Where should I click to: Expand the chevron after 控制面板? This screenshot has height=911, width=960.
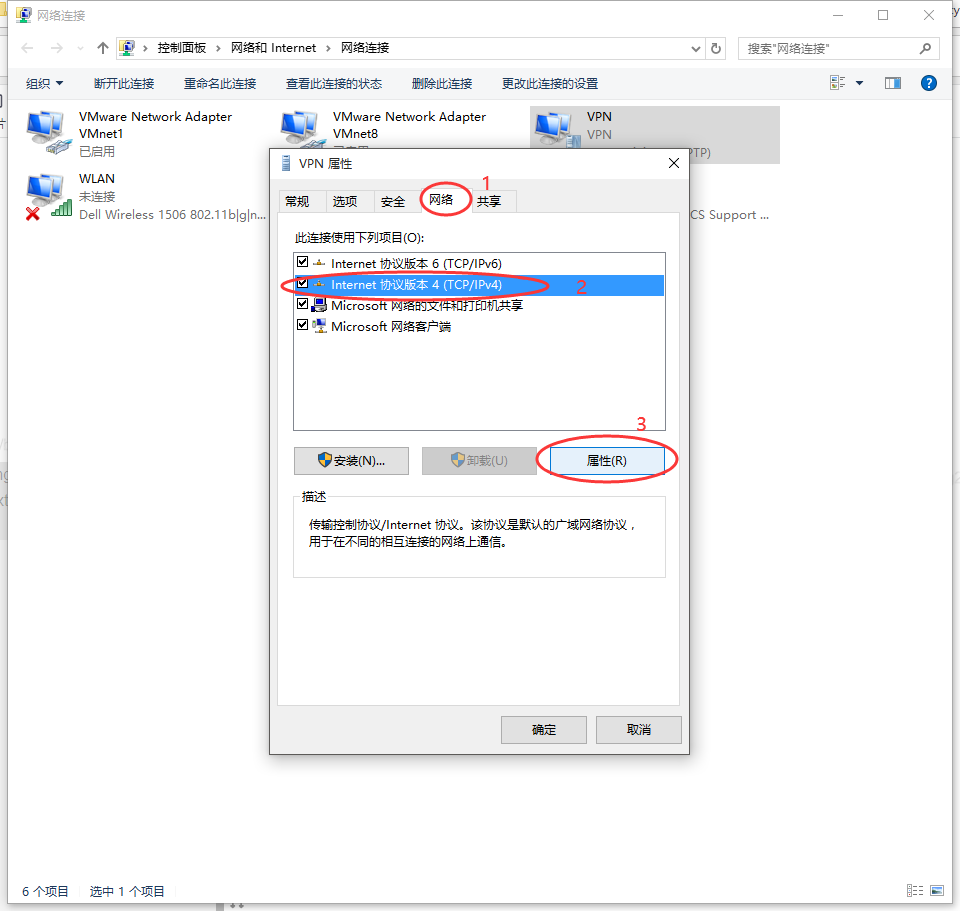click(x=218, y=48)
